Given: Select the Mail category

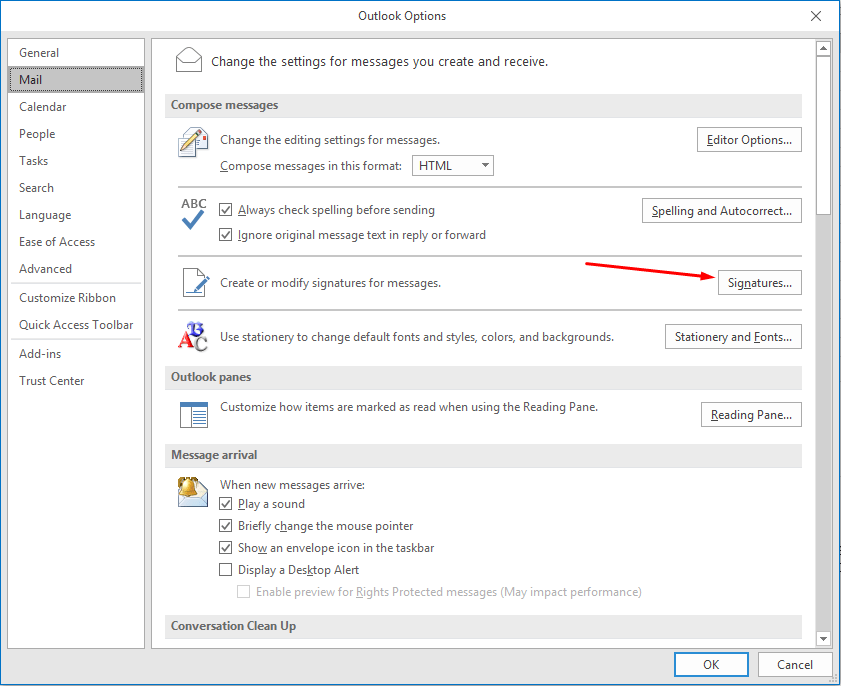Looking at the screenshot, I should [76, 79].
